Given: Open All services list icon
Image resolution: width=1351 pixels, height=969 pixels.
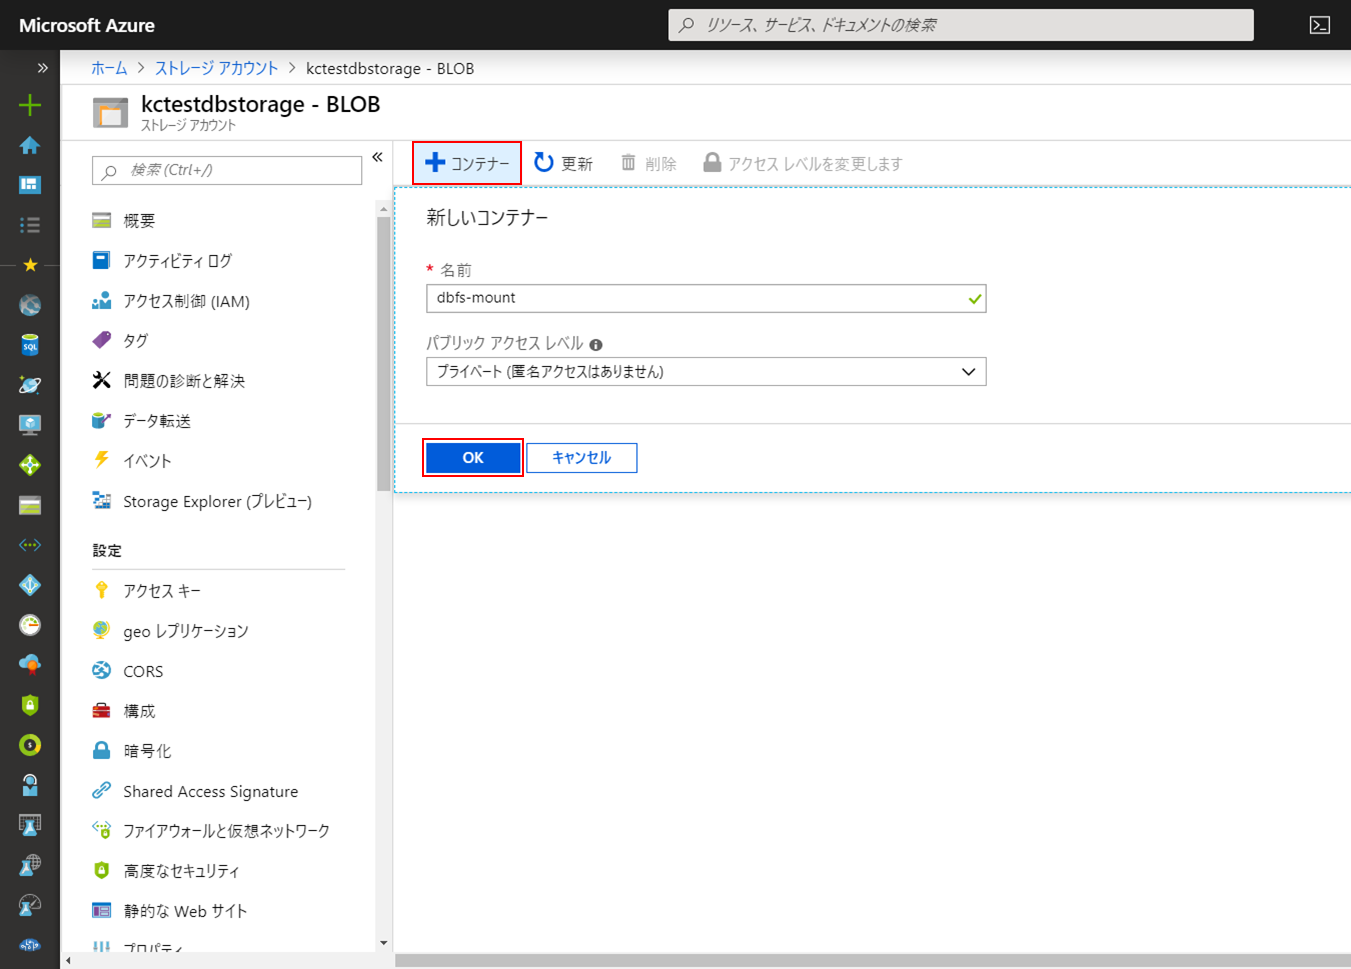Looking at the screenshot, I should coord(30,225).
